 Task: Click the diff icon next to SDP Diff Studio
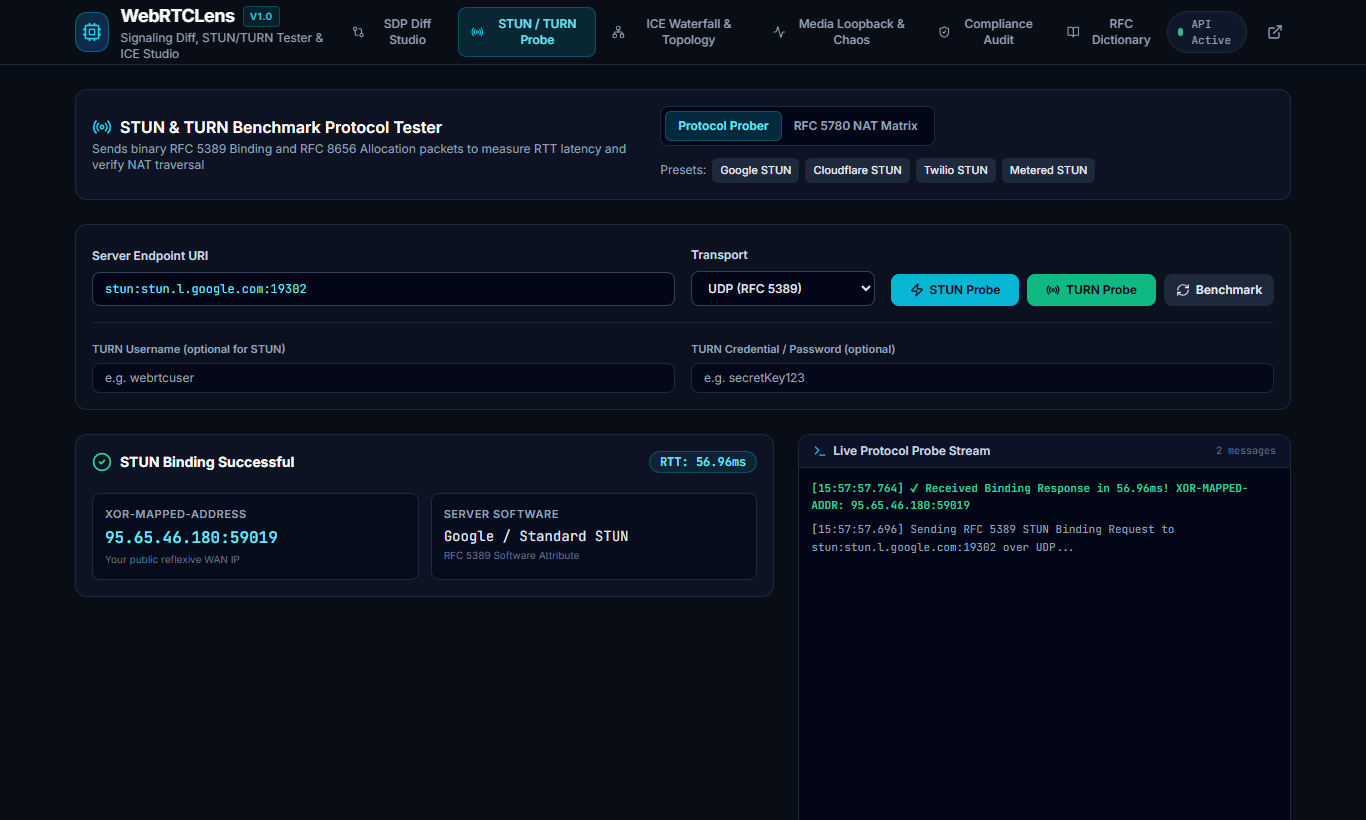point(358,32)
